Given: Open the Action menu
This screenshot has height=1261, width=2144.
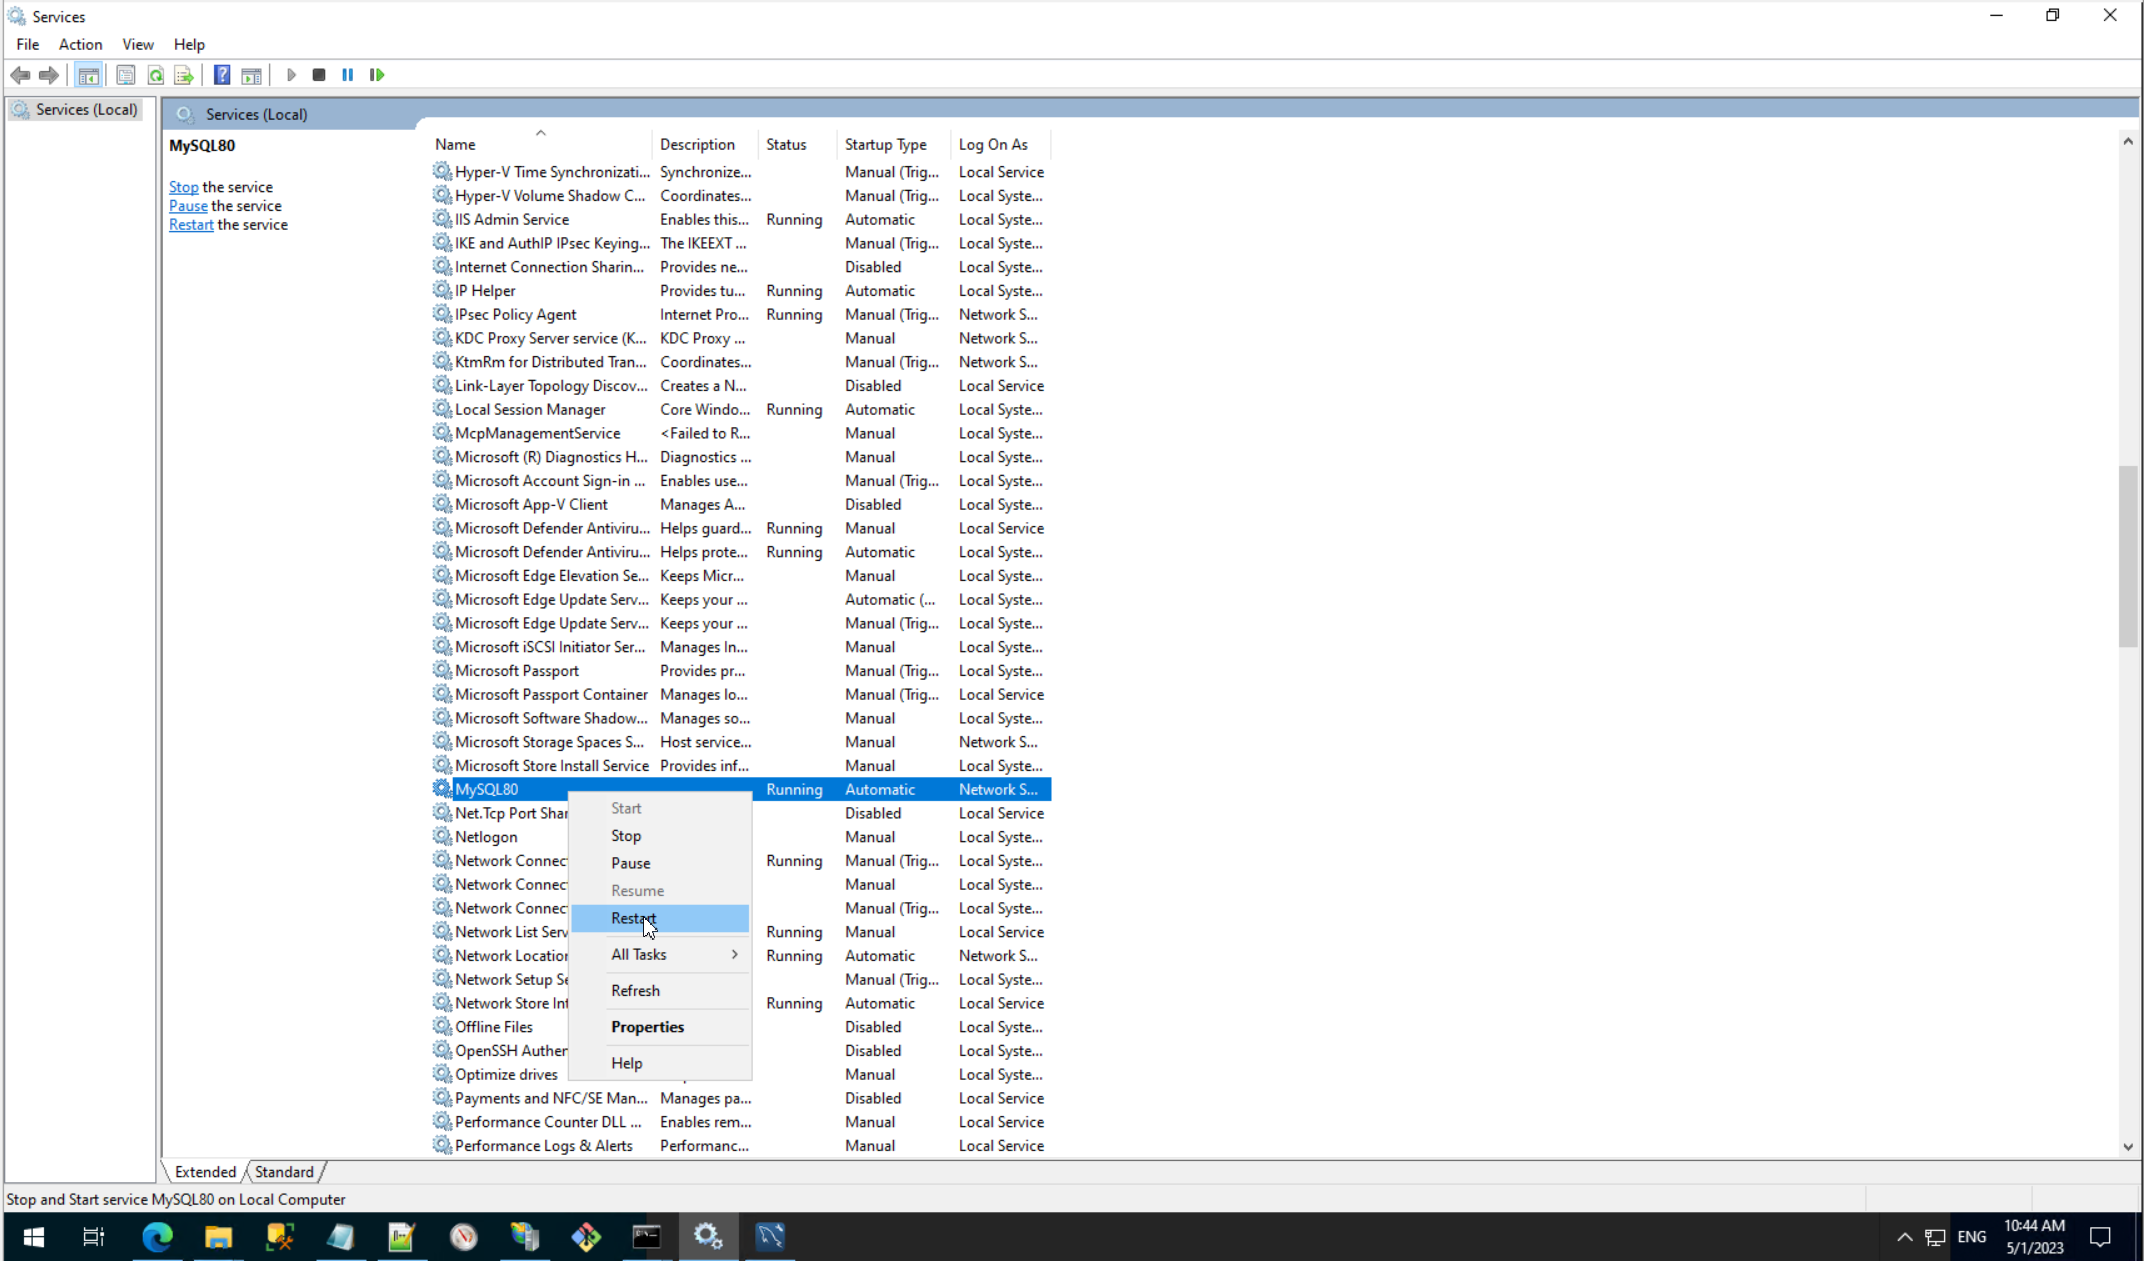Looking at the screenshot, I should click(80, 44).
